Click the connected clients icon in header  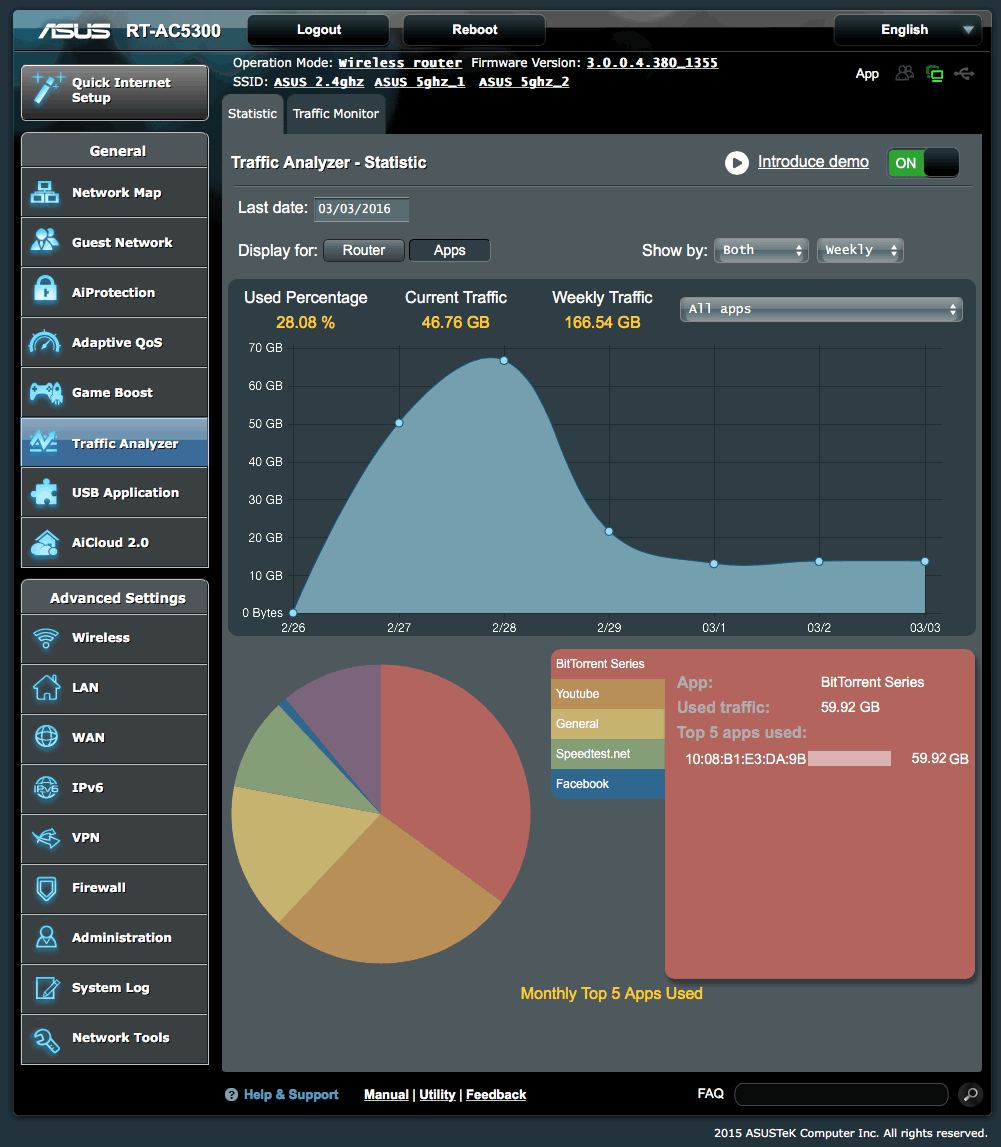click(904, 74)
